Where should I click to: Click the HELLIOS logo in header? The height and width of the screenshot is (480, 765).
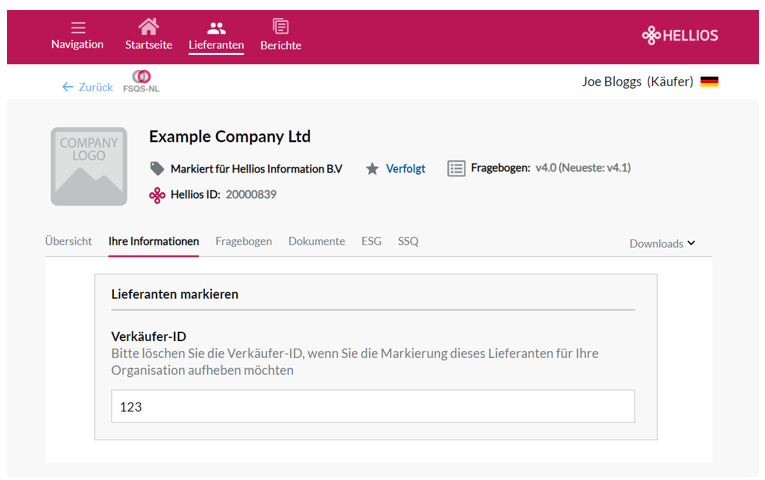pos(680,35)
